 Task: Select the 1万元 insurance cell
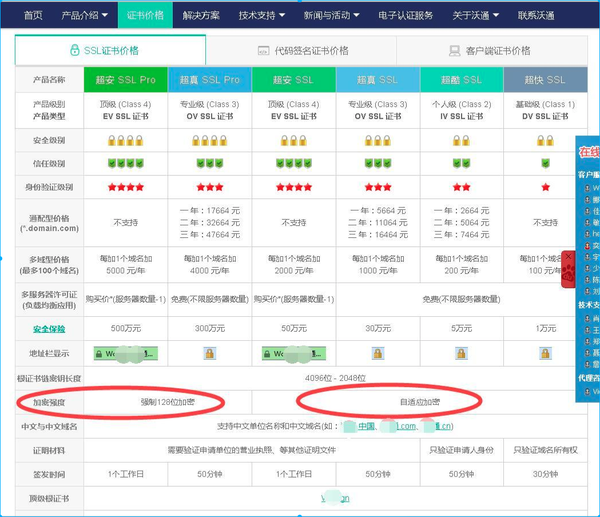click(545, 328)
